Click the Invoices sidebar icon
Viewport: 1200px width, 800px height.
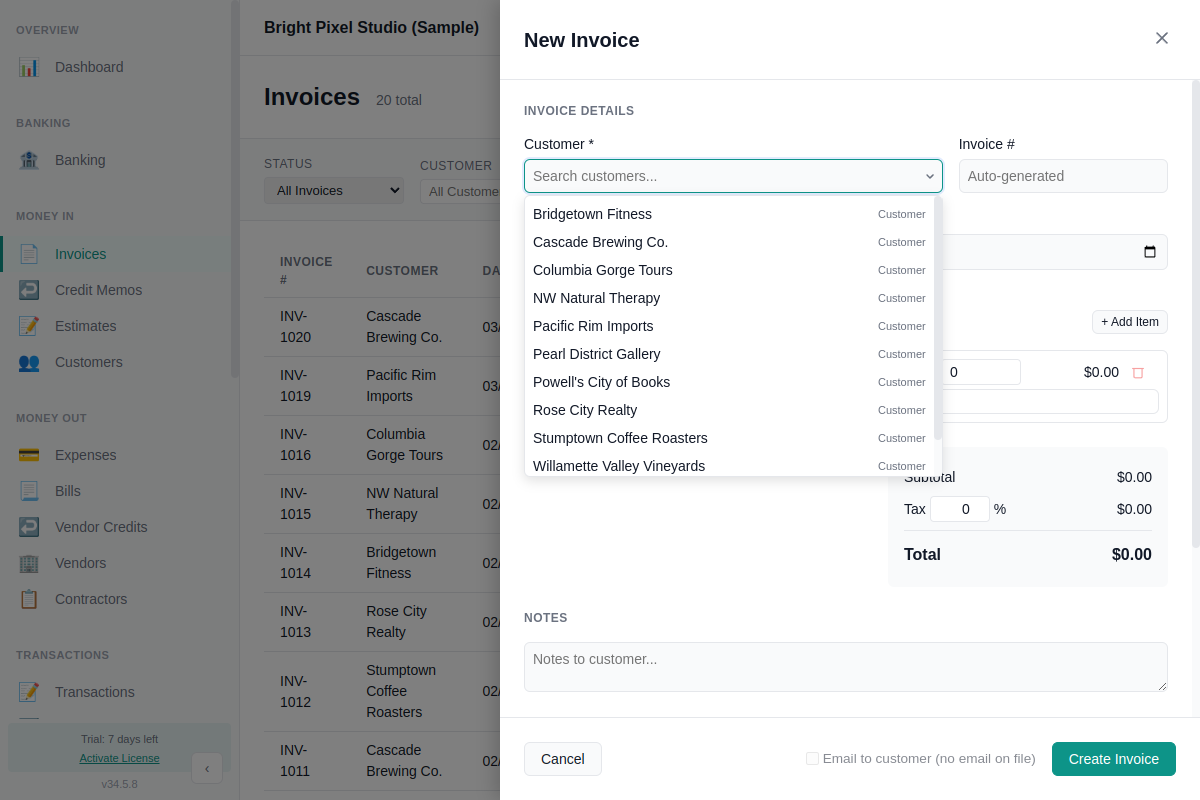coord(29,253)
